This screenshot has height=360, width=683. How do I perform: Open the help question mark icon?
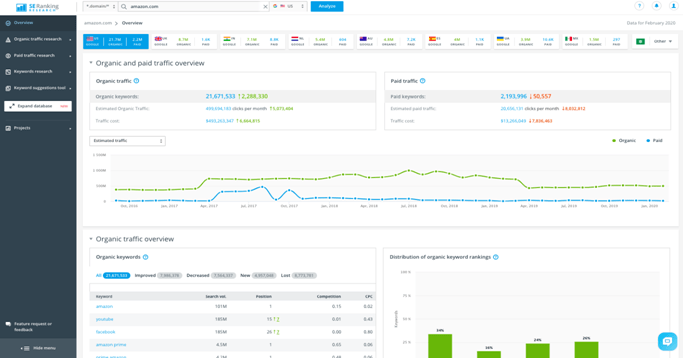pyautogui.click(x=639, y=6)
